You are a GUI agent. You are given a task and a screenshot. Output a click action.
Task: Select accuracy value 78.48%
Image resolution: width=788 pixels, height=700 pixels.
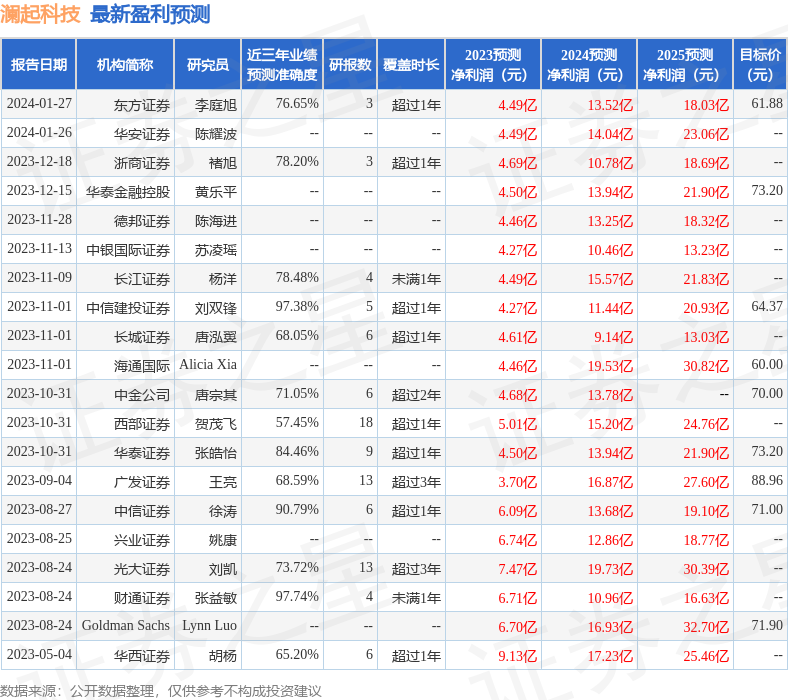point(297,278)
